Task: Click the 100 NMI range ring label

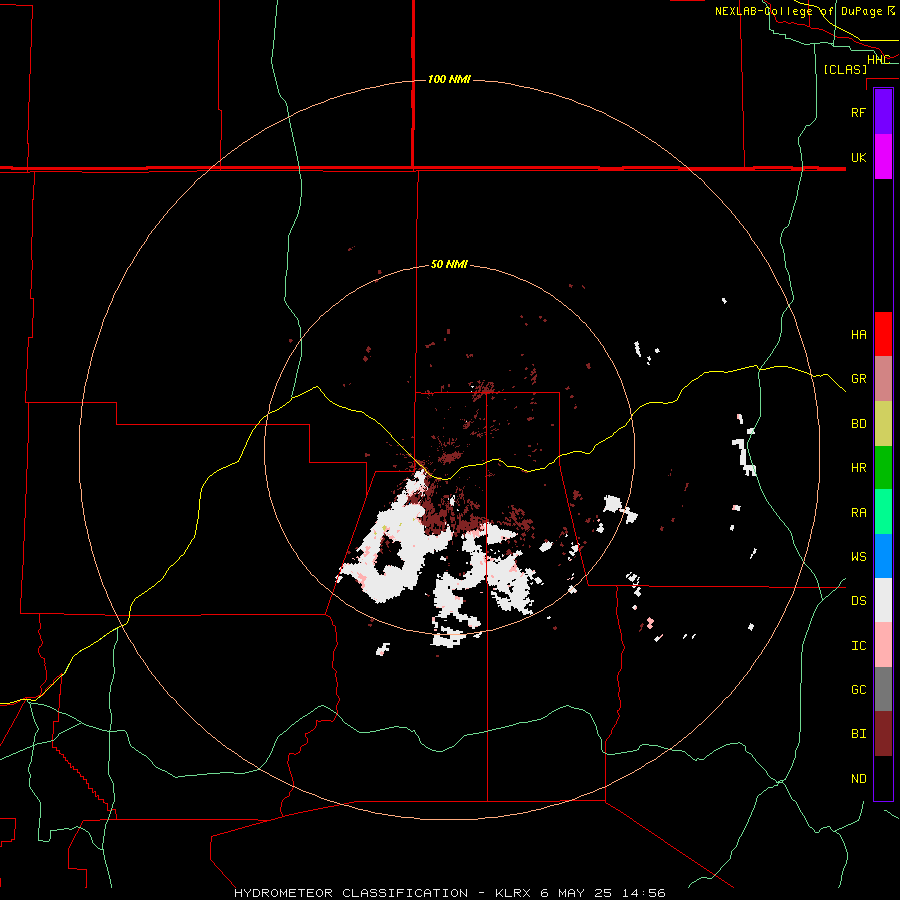Action: pos(449,79)
